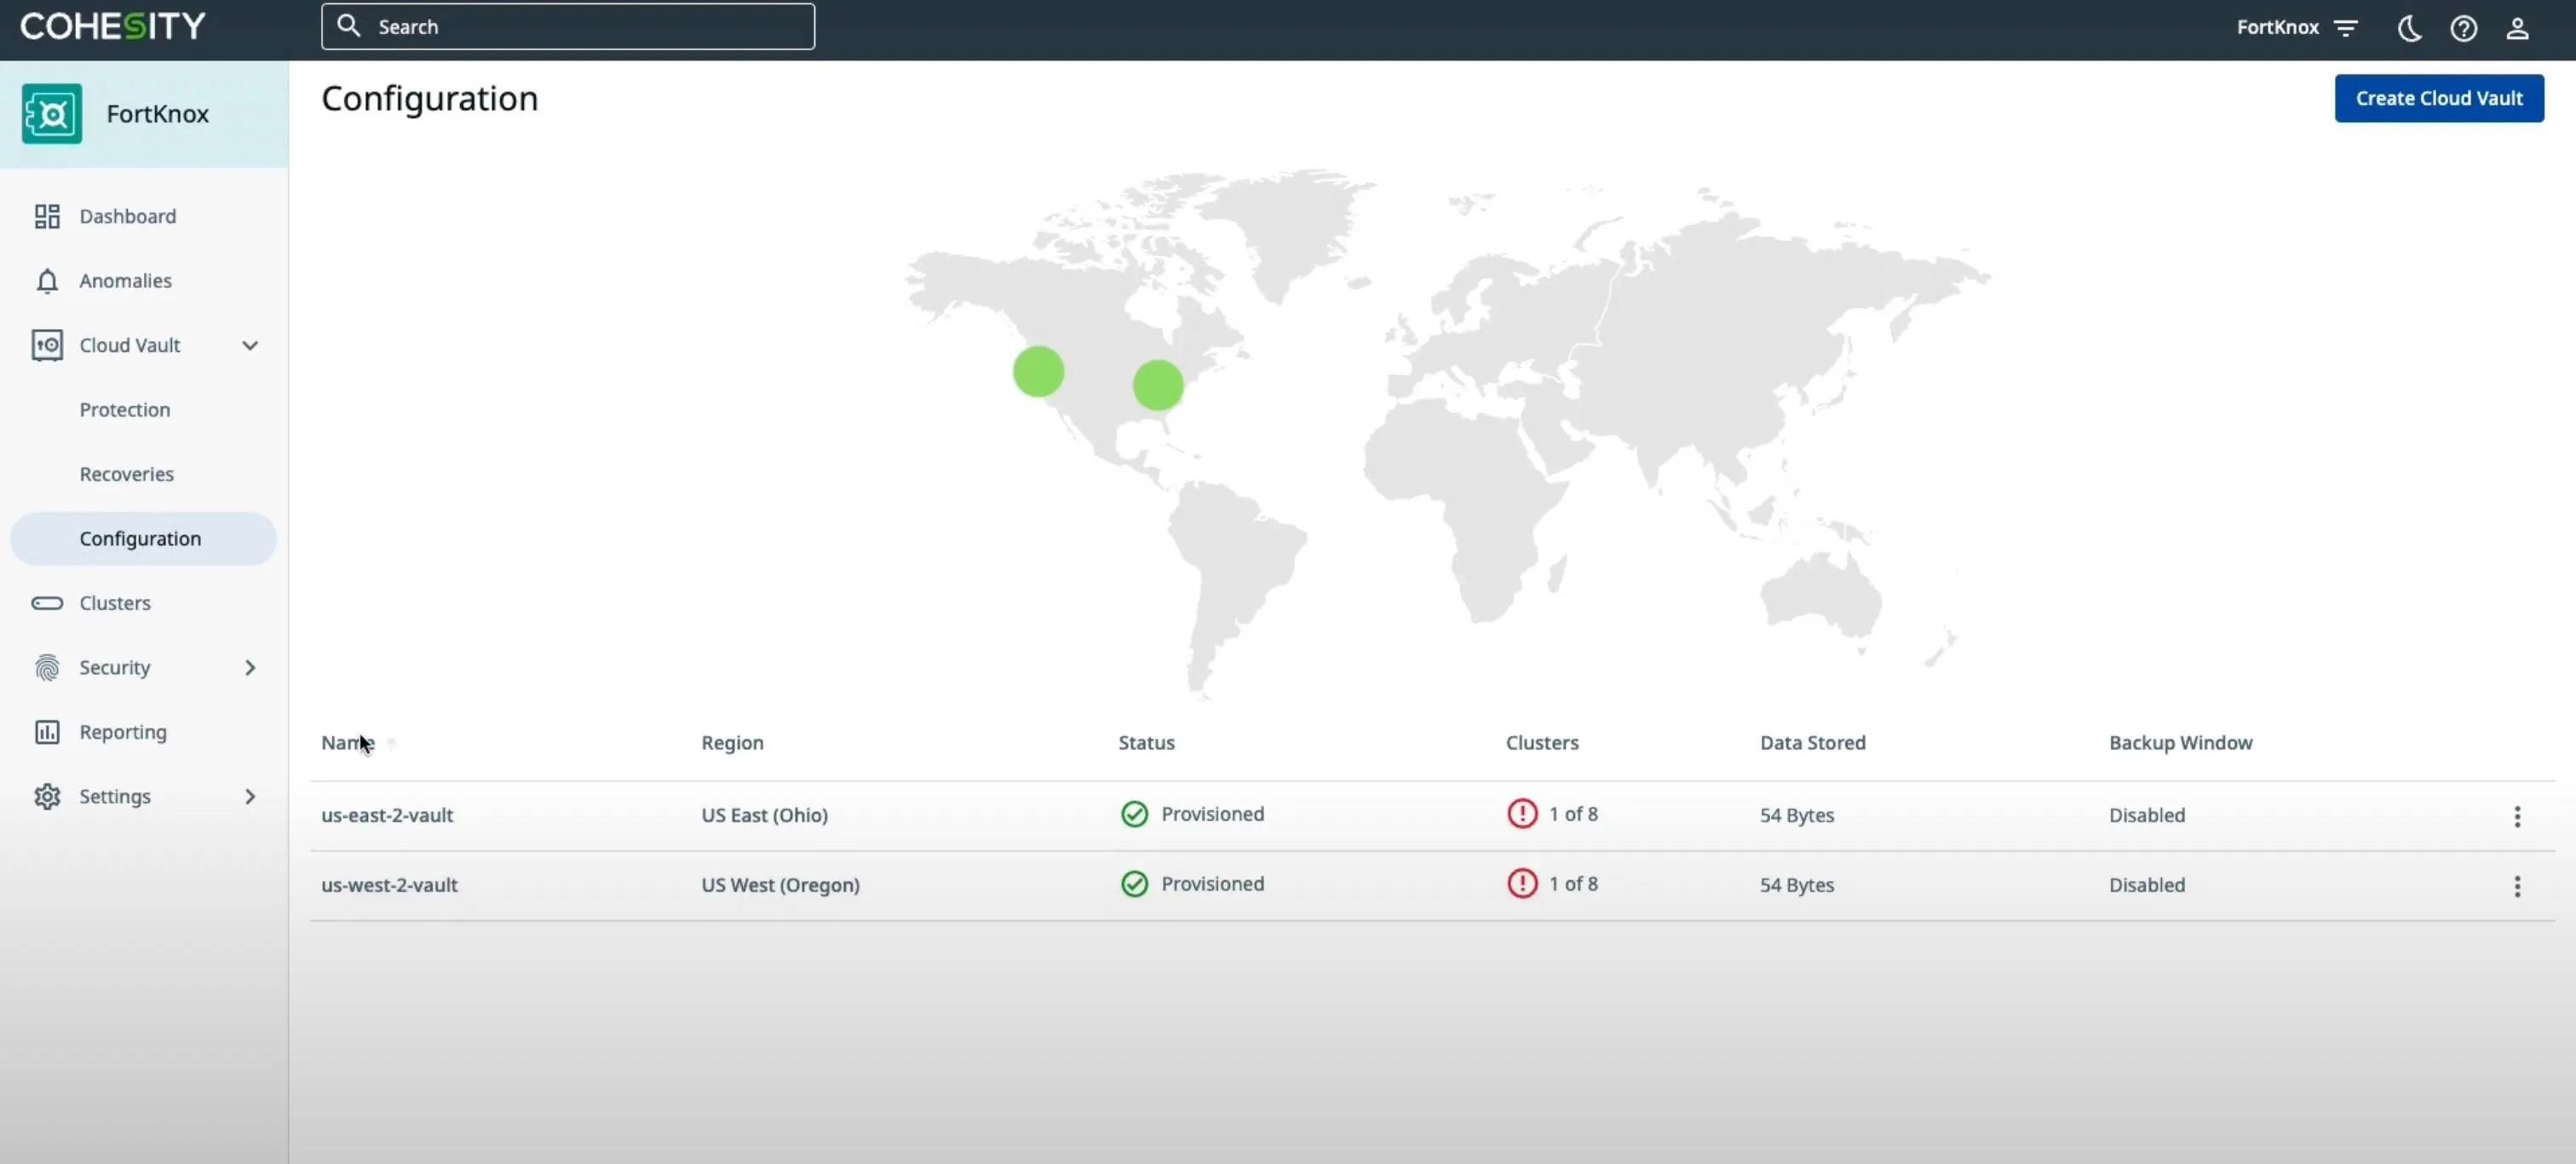Click the Settings gear icon
The width and height of the screenshot is (2576, 1164).
(x=47, y=796)
